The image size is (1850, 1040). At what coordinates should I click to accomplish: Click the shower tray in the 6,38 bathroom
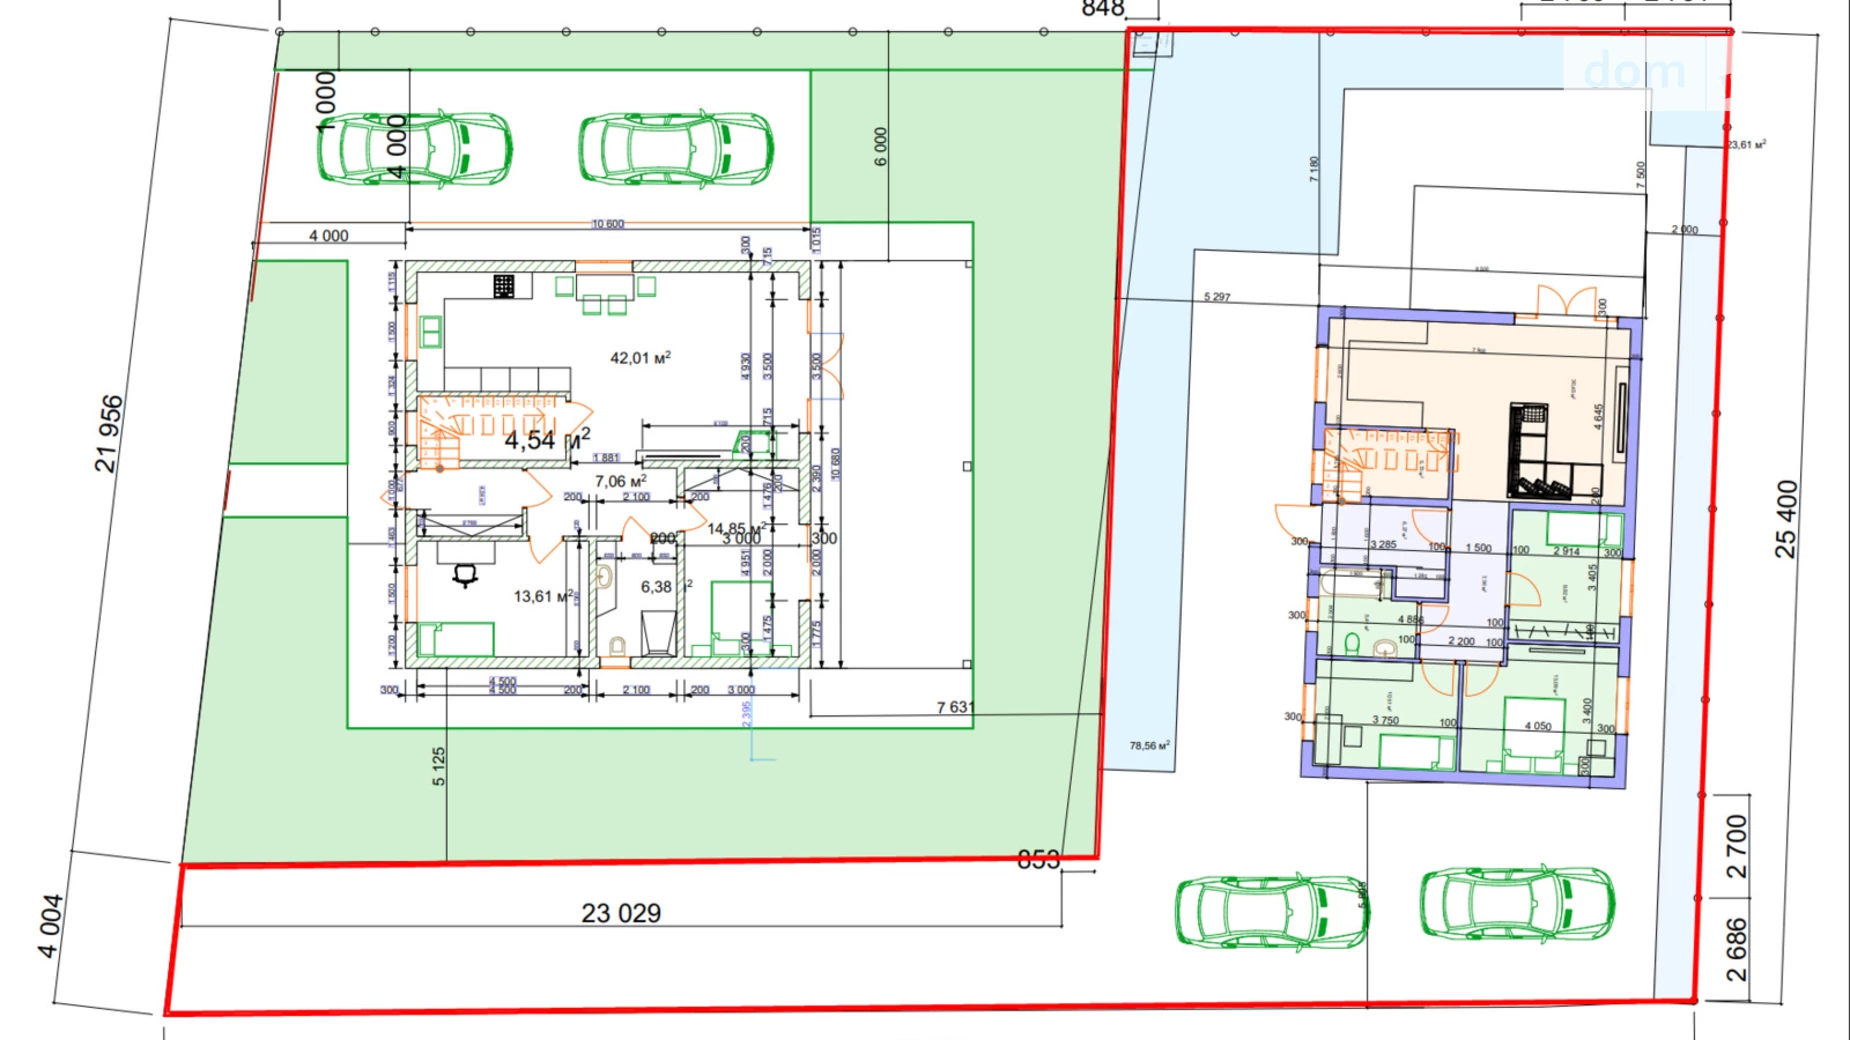coord(658,634)
